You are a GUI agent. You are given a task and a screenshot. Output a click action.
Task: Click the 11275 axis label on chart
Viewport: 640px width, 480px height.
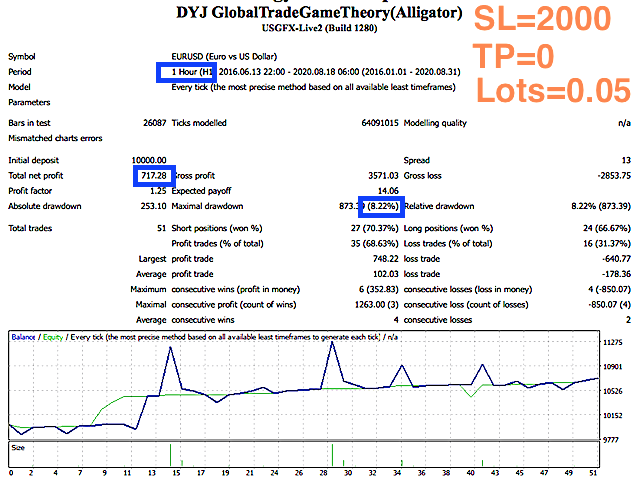click(x=613, y=342)
